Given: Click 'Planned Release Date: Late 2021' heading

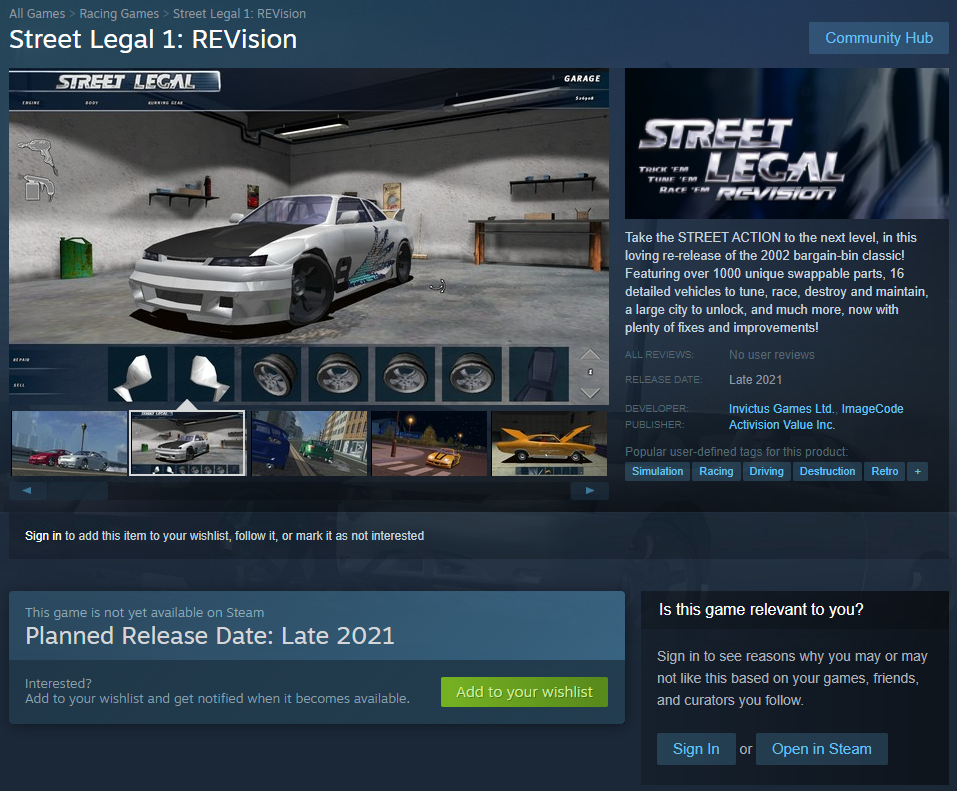Looking at the screenshot, I should 210,636.
